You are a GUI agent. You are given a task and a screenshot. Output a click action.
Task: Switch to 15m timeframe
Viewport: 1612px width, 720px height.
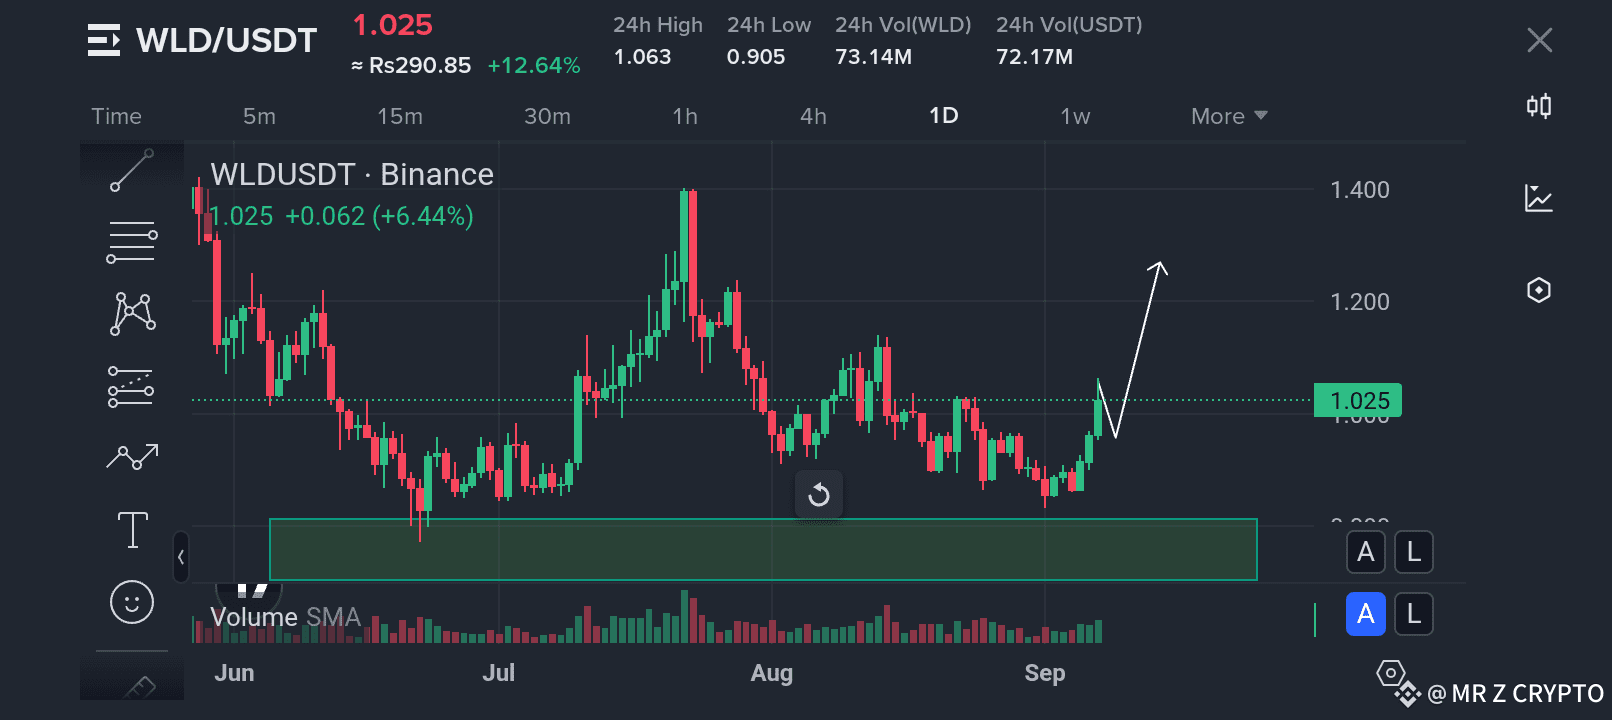[400, 116]
